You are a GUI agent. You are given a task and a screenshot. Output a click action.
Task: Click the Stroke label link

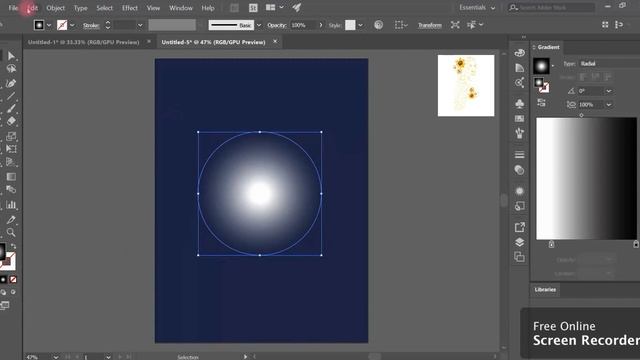click(91, 25)
